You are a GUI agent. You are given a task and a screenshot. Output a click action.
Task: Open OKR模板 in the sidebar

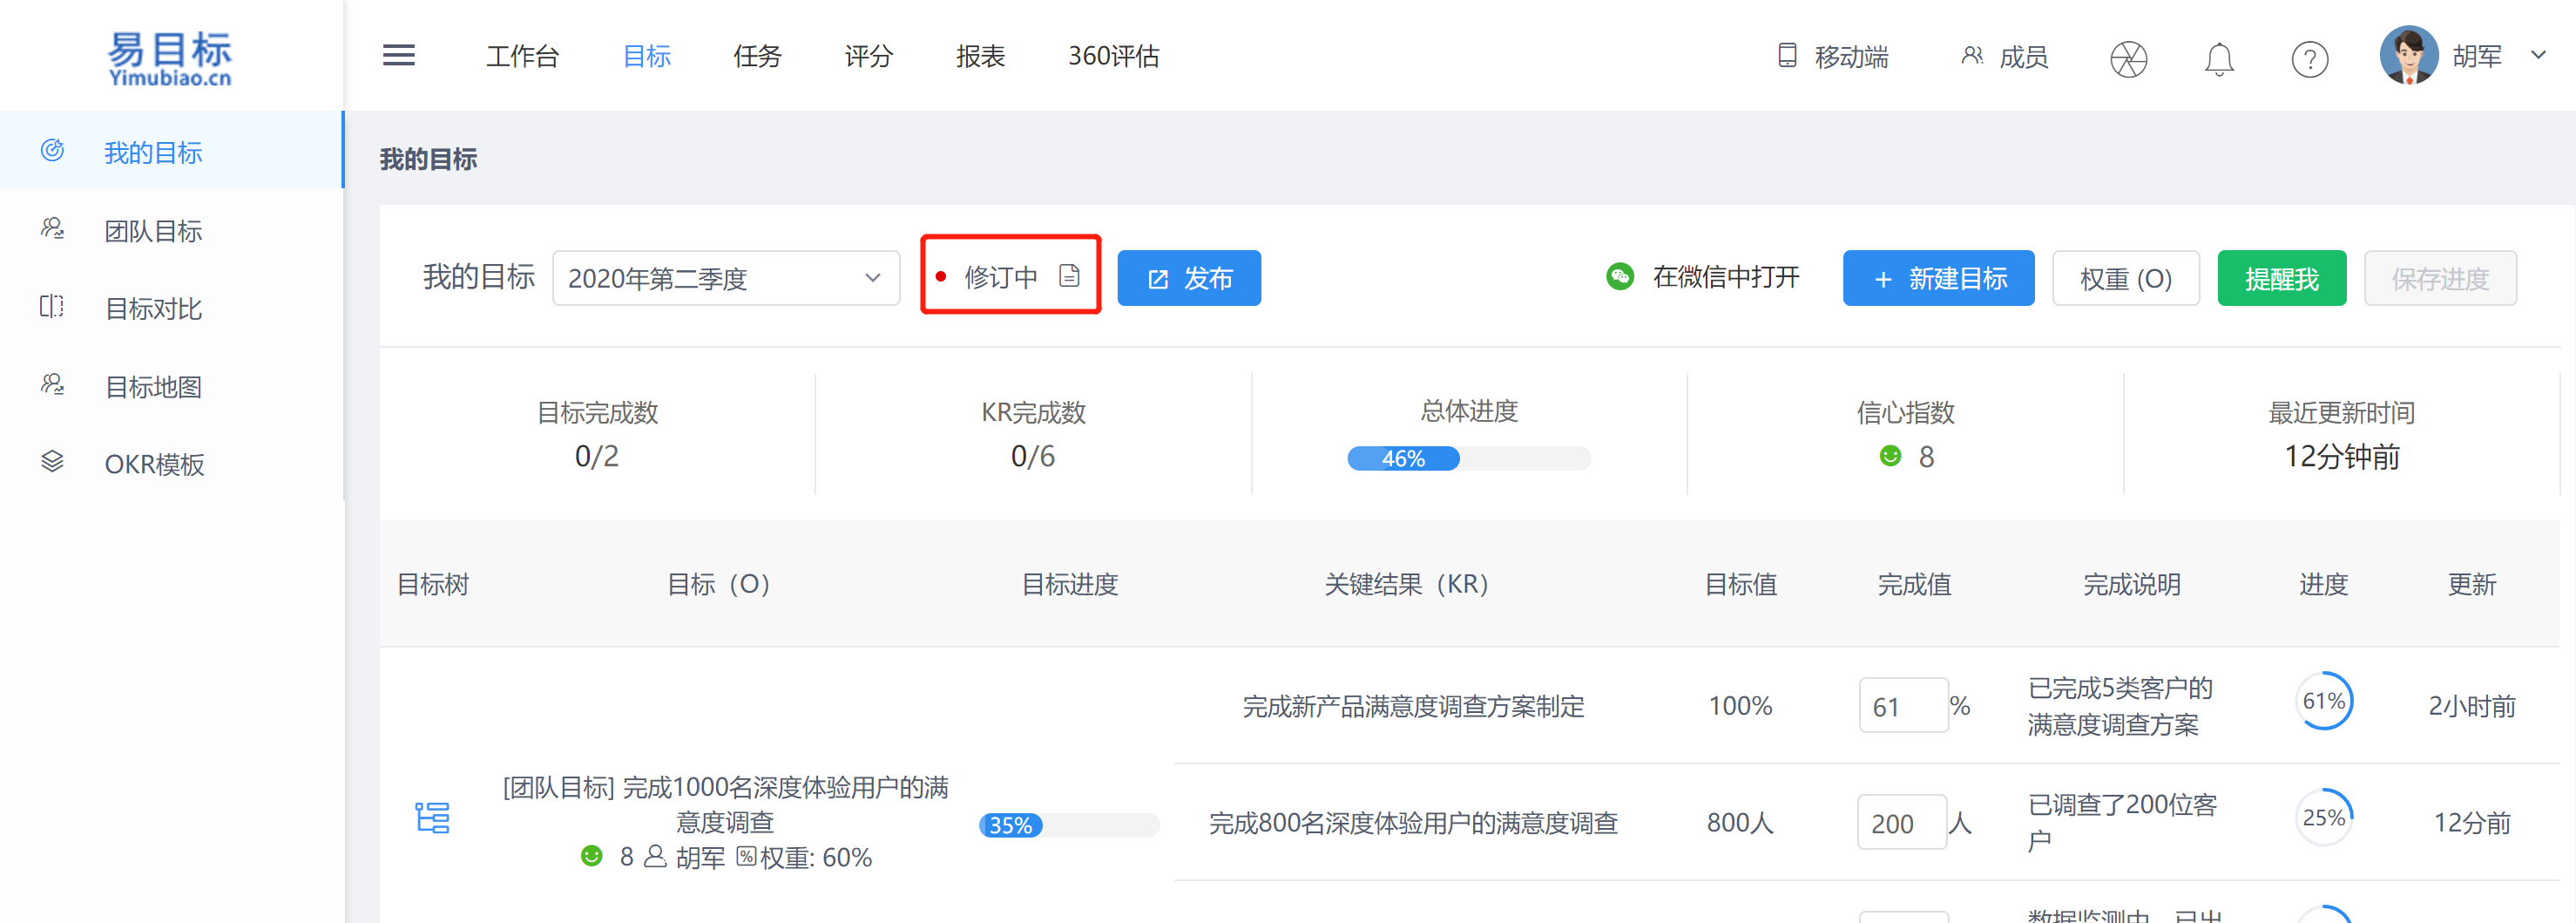click(x=171, y=463)
